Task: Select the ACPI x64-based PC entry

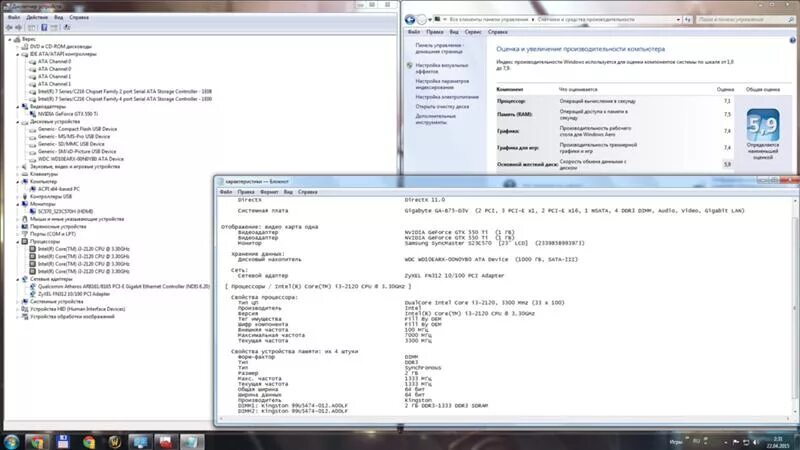Action: point(59,189)
